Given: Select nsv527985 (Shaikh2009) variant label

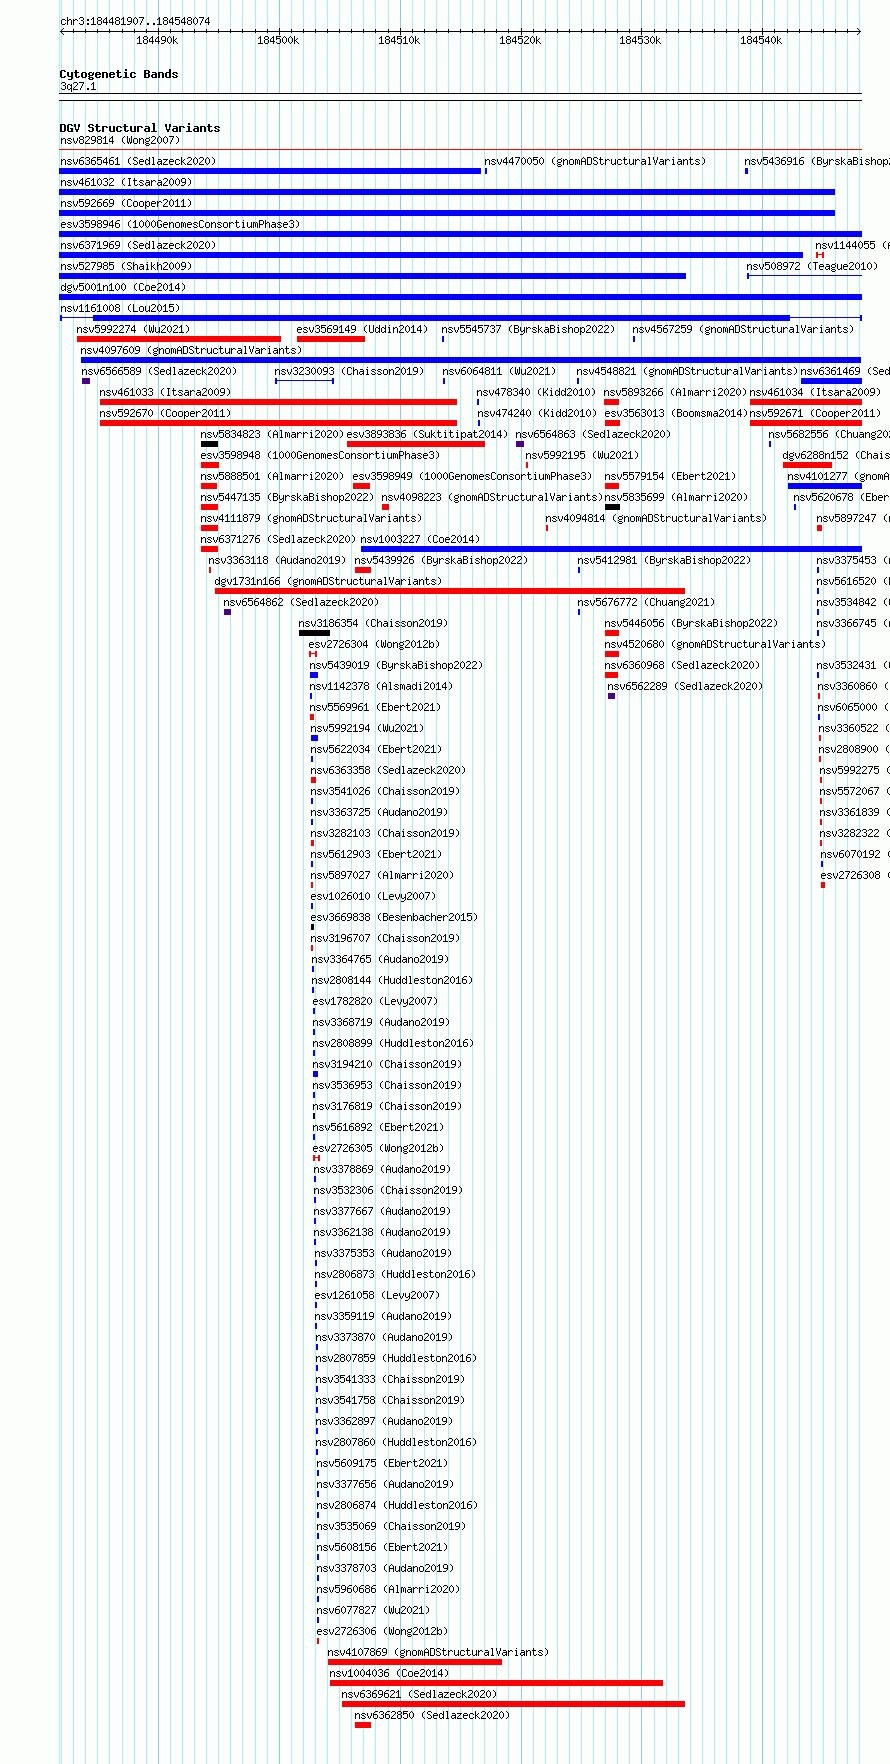Looking at the screenshot, I should [126, 266].
